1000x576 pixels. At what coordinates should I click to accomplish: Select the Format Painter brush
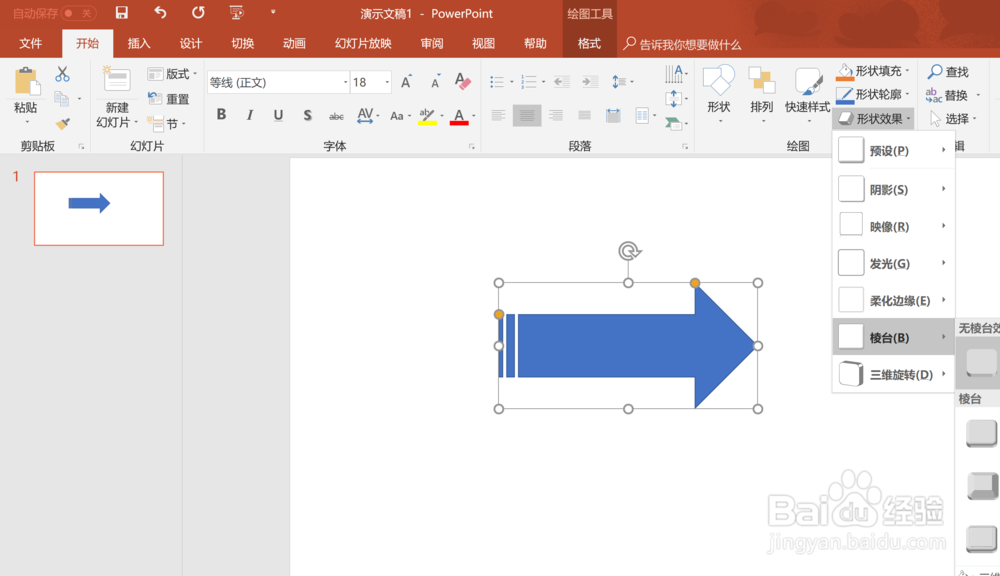coord(62,123)
